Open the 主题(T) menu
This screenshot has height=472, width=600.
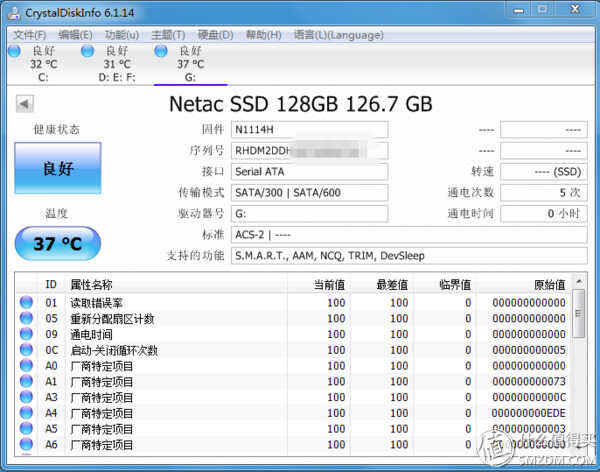[x=168, y=35]
